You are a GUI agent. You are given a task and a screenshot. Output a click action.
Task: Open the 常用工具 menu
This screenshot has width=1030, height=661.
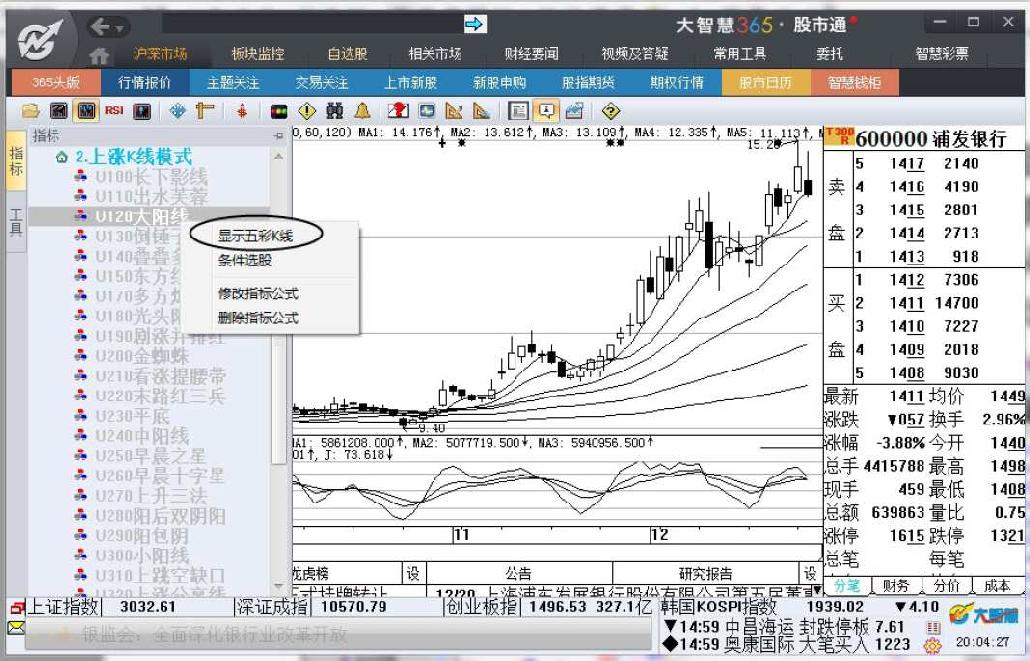(x=740, y=54)
